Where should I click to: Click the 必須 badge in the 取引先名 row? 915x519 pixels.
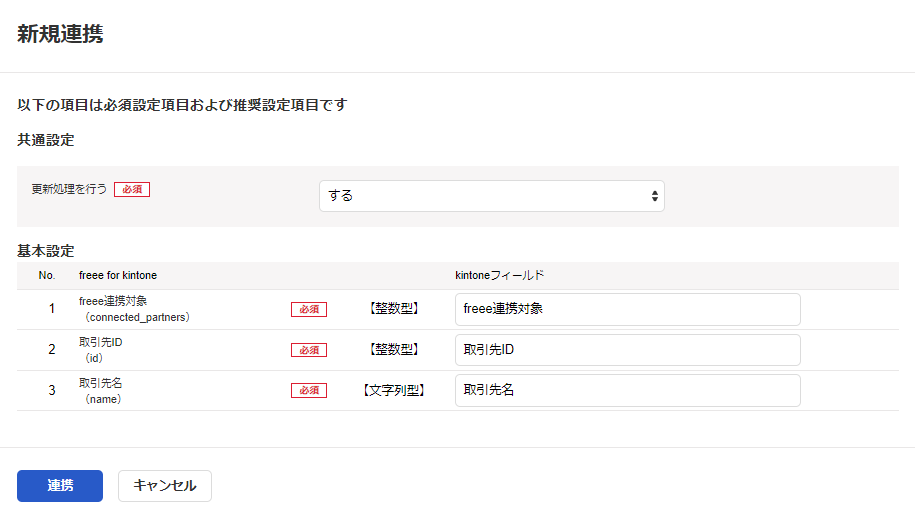click(309, 391)
